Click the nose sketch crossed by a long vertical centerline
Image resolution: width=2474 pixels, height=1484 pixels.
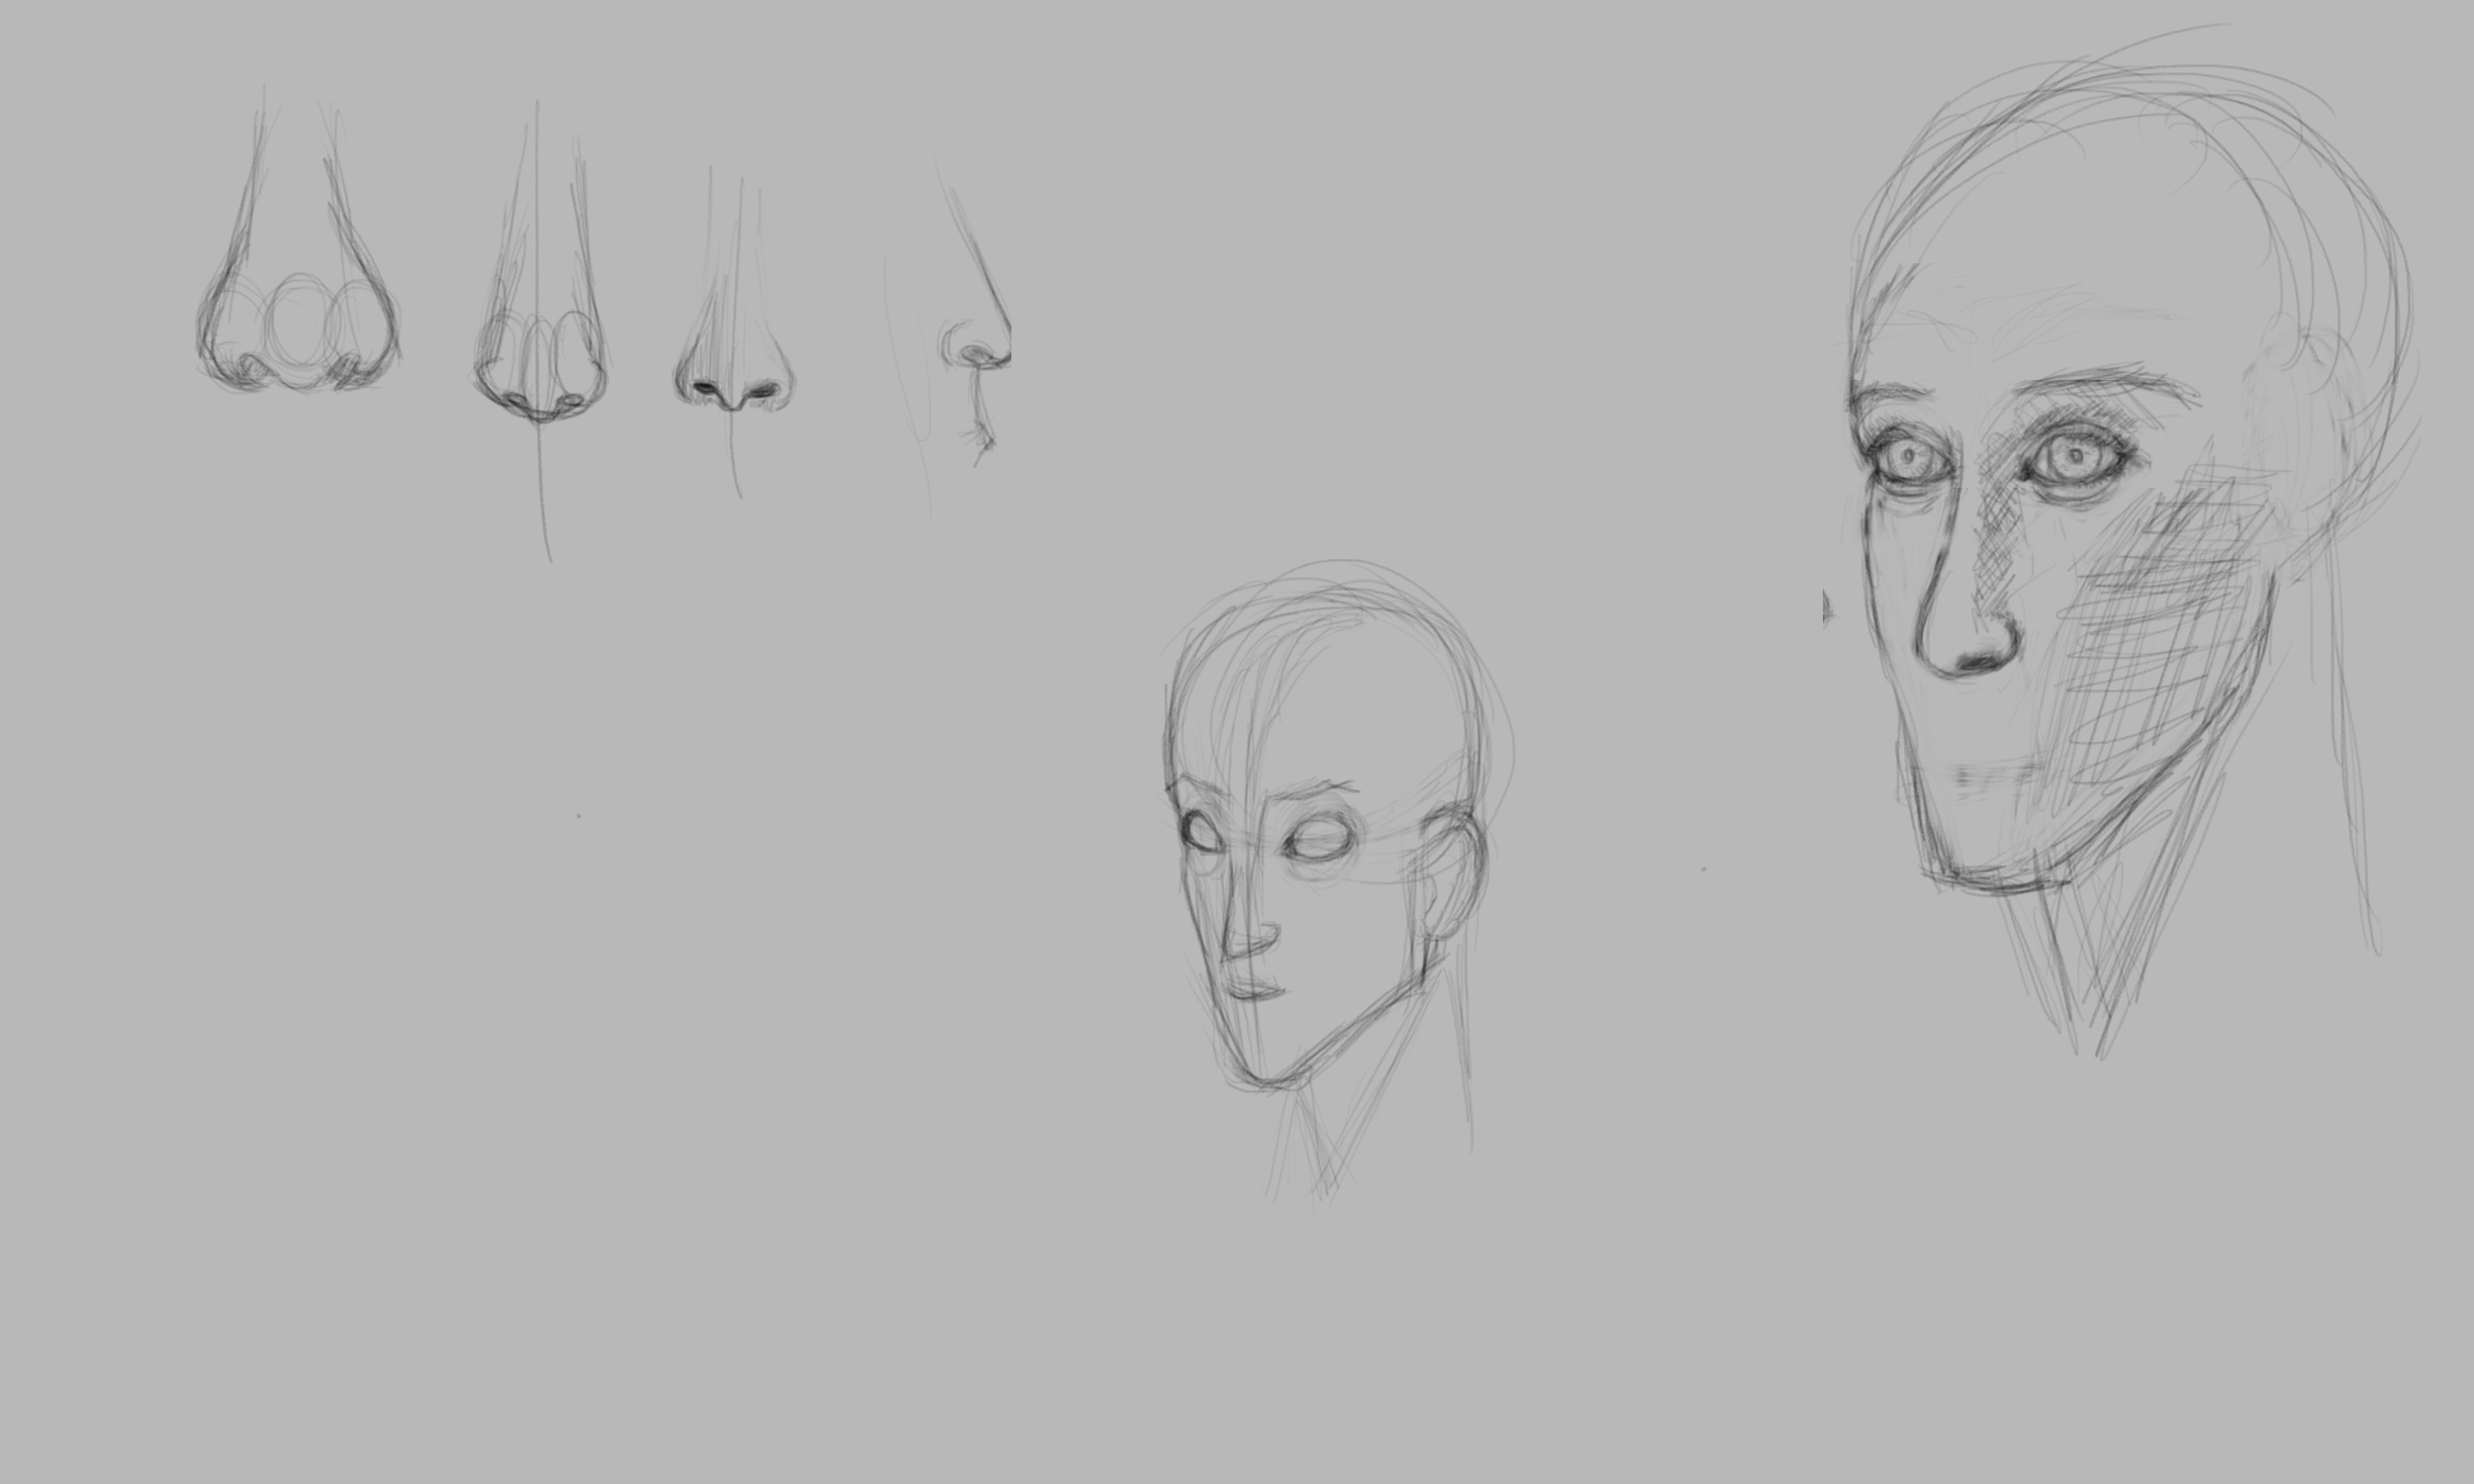pos(540,330)
